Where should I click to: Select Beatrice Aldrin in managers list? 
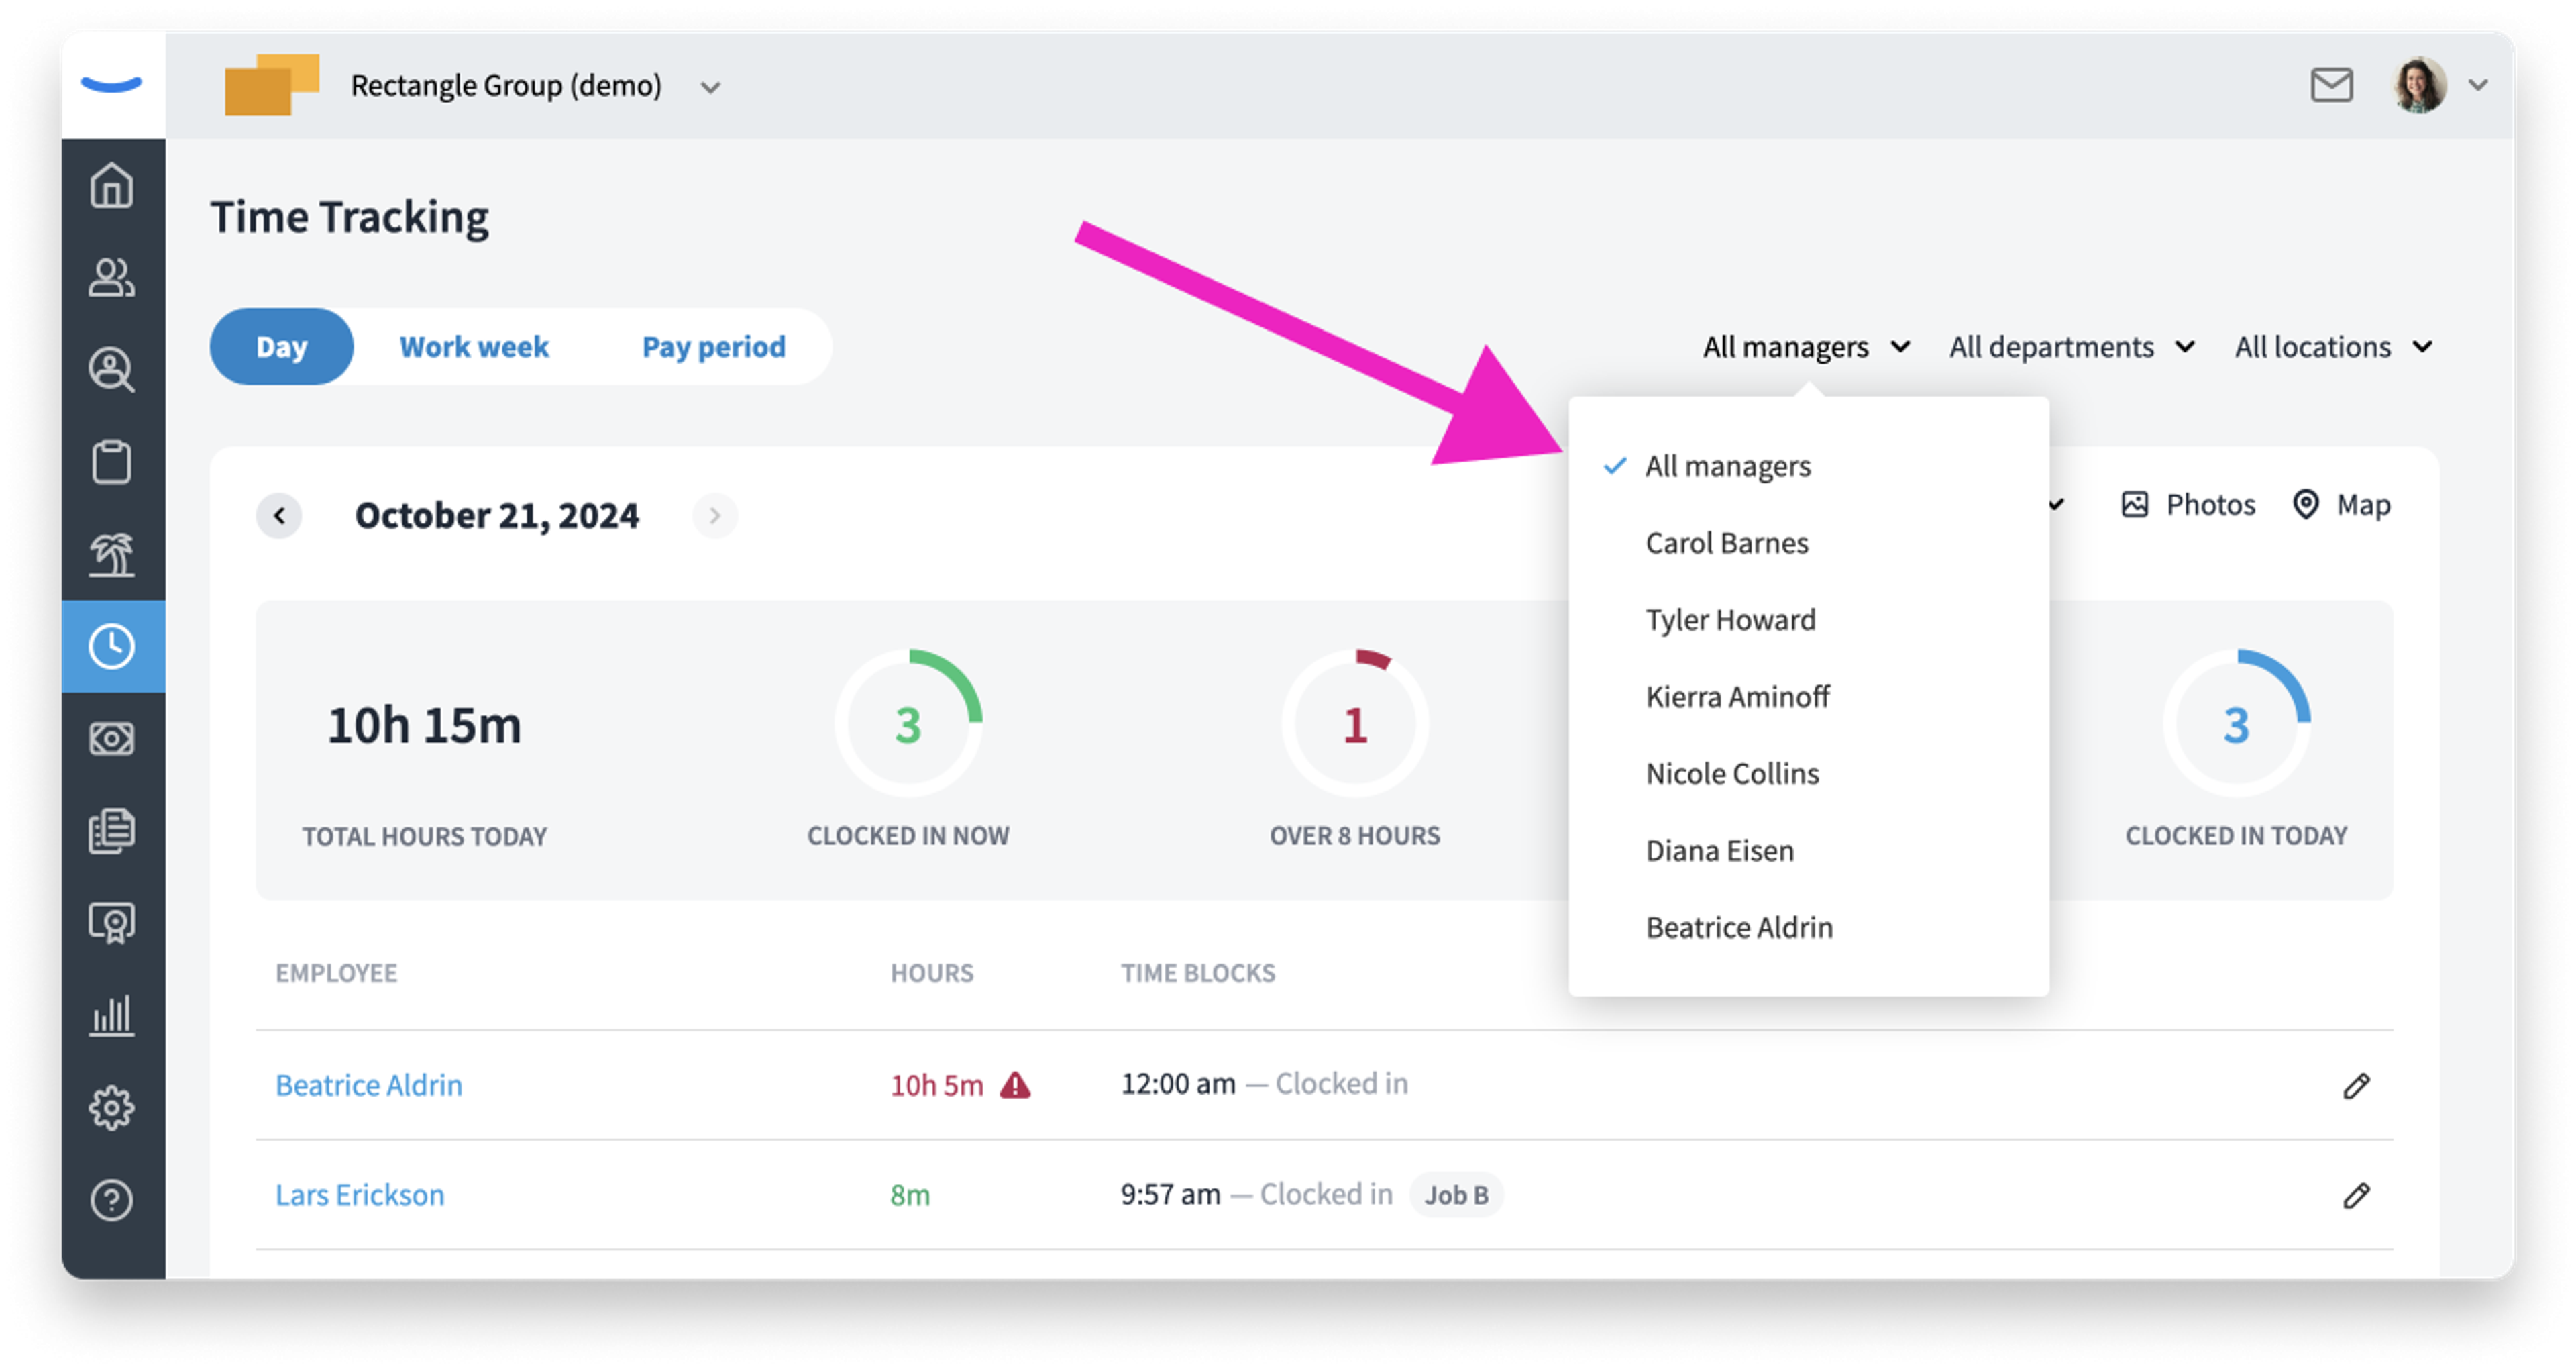pos(1808,927)
